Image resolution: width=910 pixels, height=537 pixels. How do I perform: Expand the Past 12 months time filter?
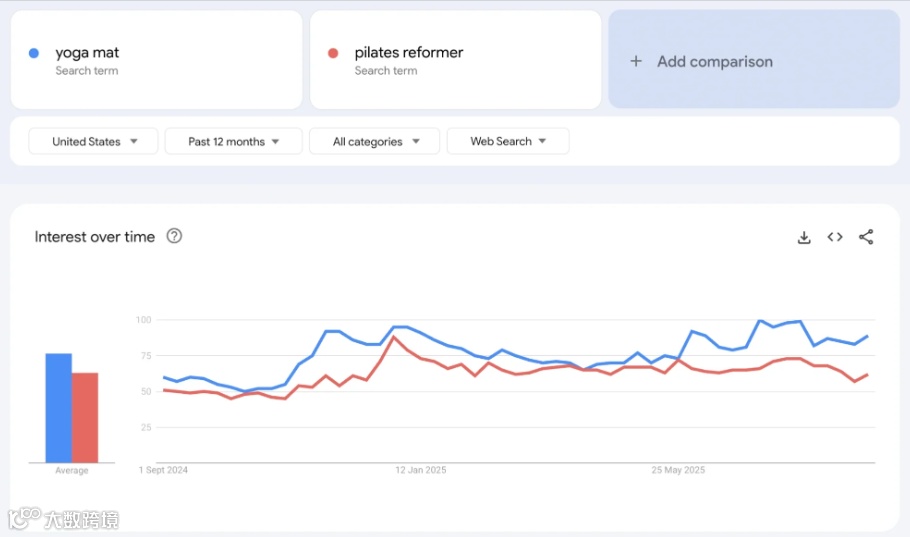[233, 142]
